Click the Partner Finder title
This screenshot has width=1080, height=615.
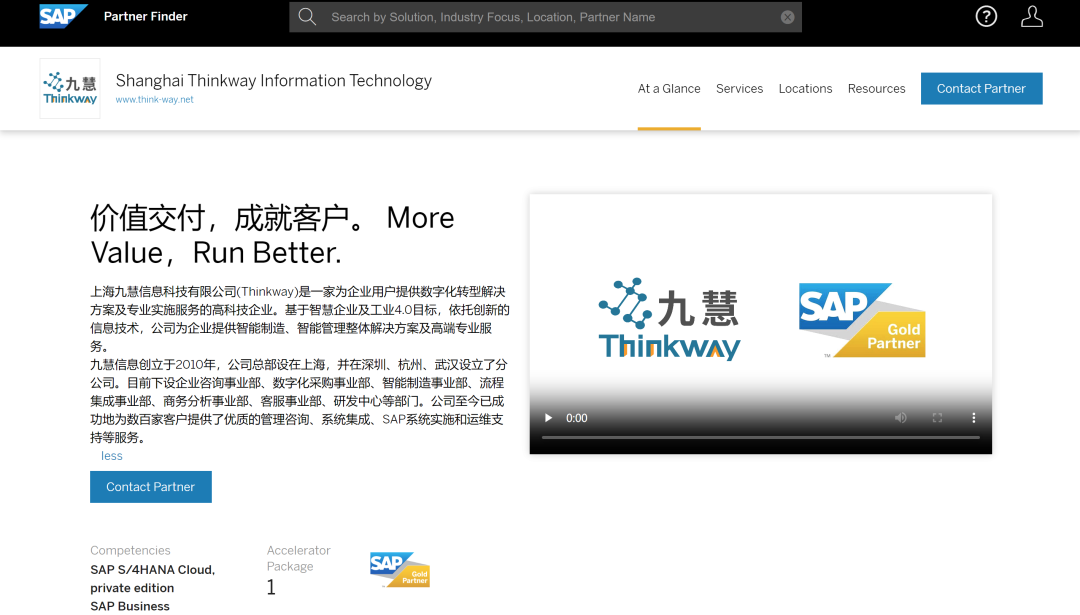(145, 16)
